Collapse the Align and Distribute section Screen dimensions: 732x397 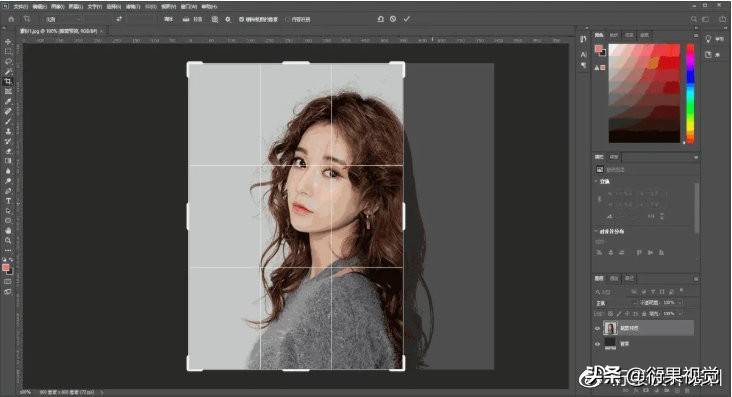[597, 231]
